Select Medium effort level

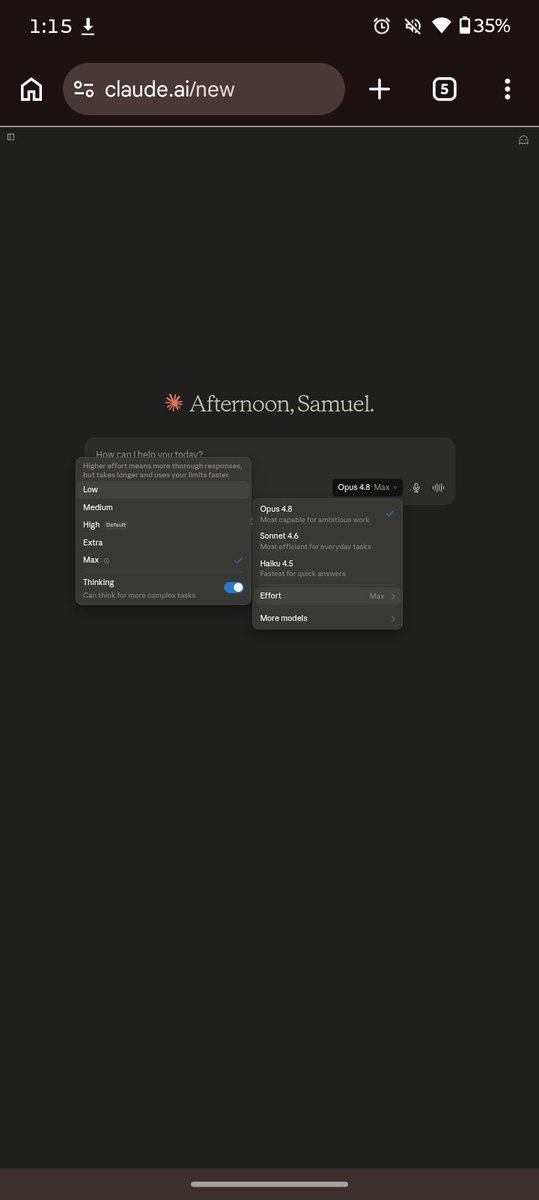[x=163, y=508]
